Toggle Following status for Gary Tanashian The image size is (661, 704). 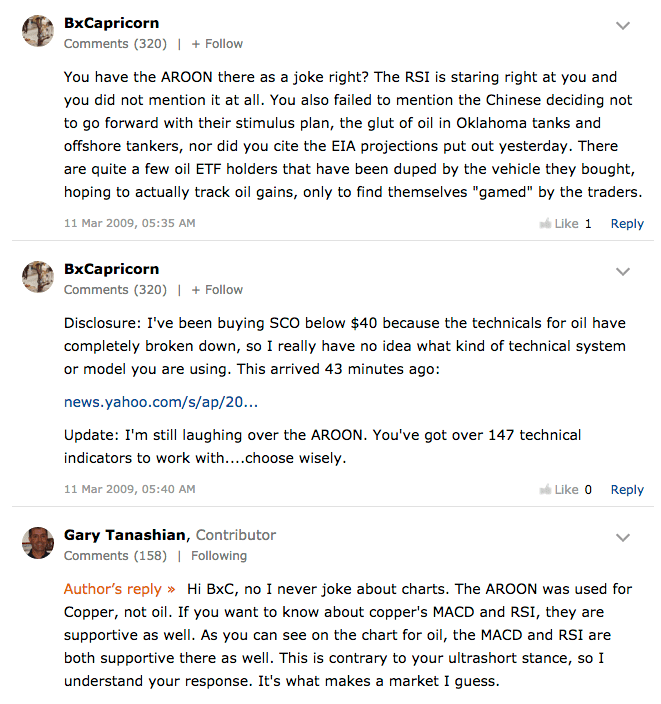(x=219, y=556)
